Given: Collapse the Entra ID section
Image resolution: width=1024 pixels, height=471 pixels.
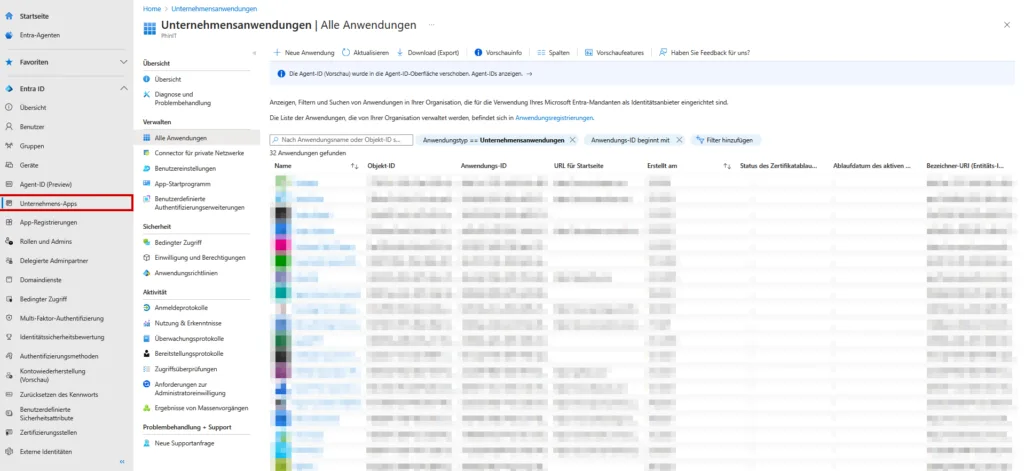Looking at the screenshot, I should pos(124,89).
